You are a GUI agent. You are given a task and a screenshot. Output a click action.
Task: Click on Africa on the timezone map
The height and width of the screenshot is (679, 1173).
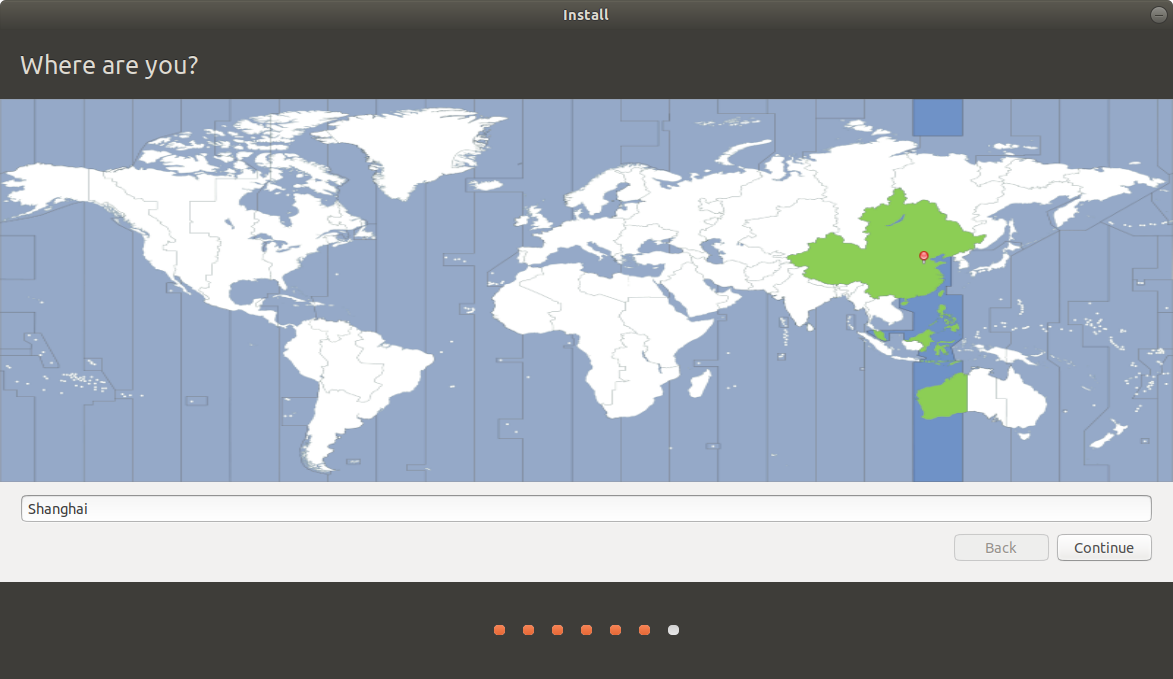click(x=606, y=337)
